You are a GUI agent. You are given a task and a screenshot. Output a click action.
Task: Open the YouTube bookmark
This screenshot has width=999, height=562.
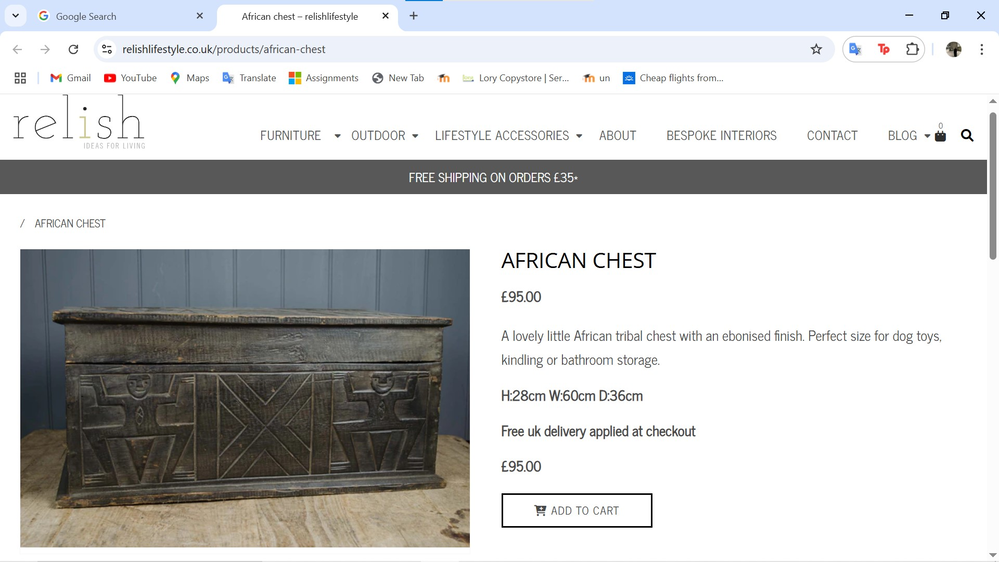coord(130,78)
